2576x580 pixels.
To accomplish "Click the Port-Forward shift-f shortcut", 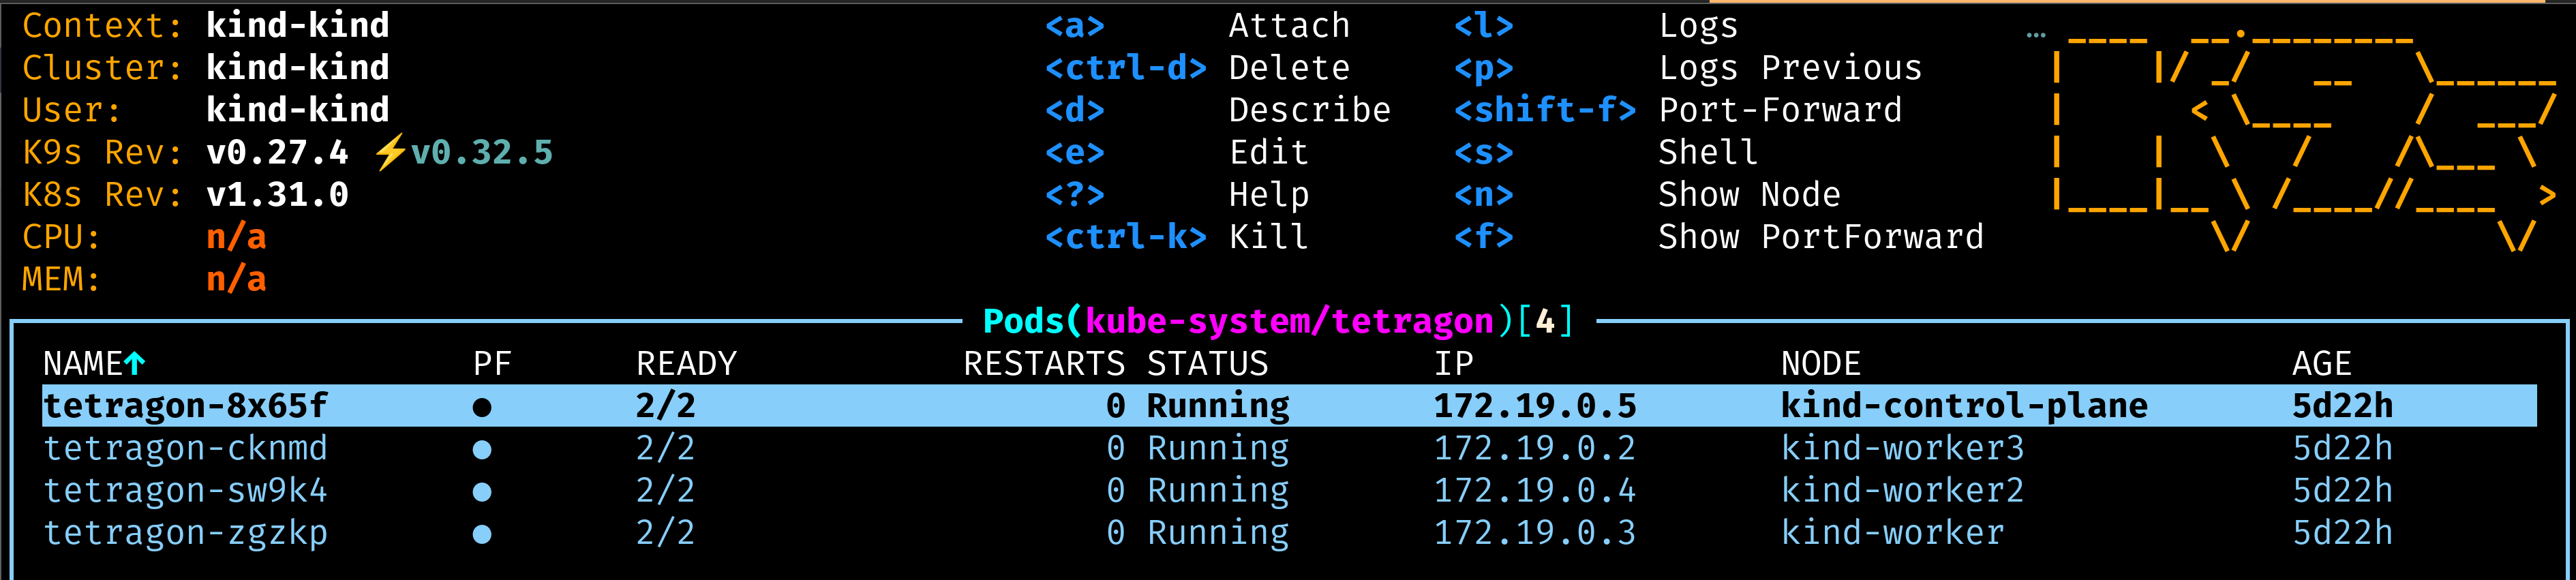I will (x=1544, y=110).
